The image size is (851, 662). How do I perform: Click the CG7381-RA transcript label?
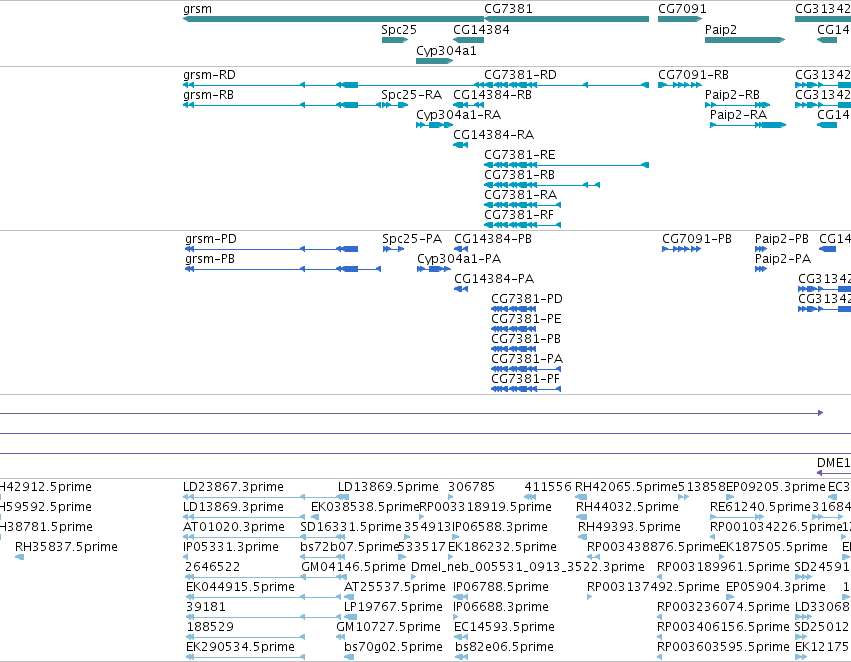(x=520, y=195)
